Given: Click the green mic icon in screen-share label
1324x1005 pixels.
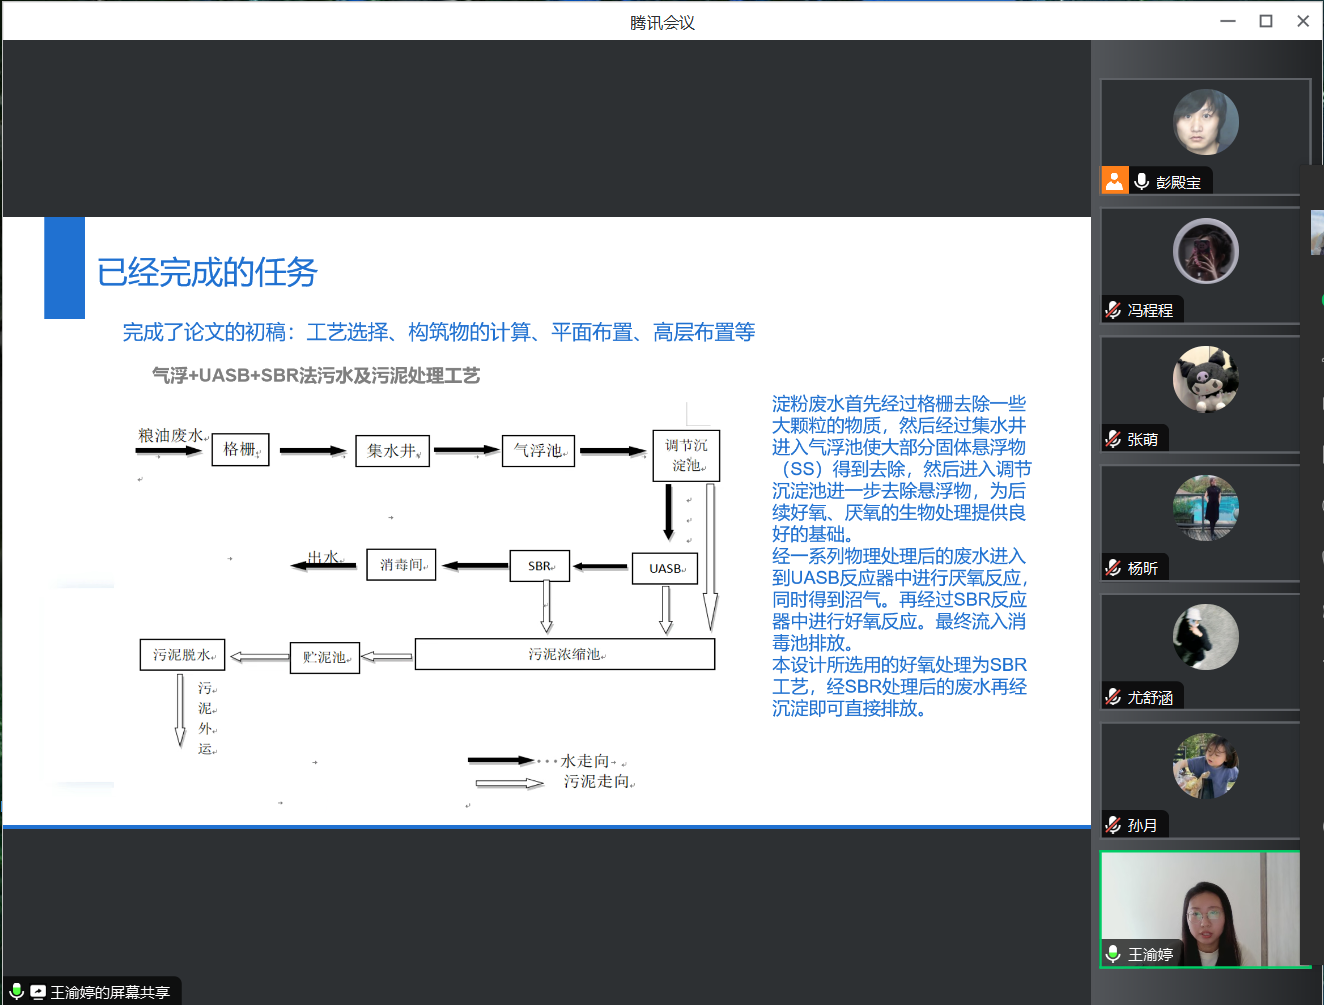Looking at the screenshot, I should click(x=17, y=992).
